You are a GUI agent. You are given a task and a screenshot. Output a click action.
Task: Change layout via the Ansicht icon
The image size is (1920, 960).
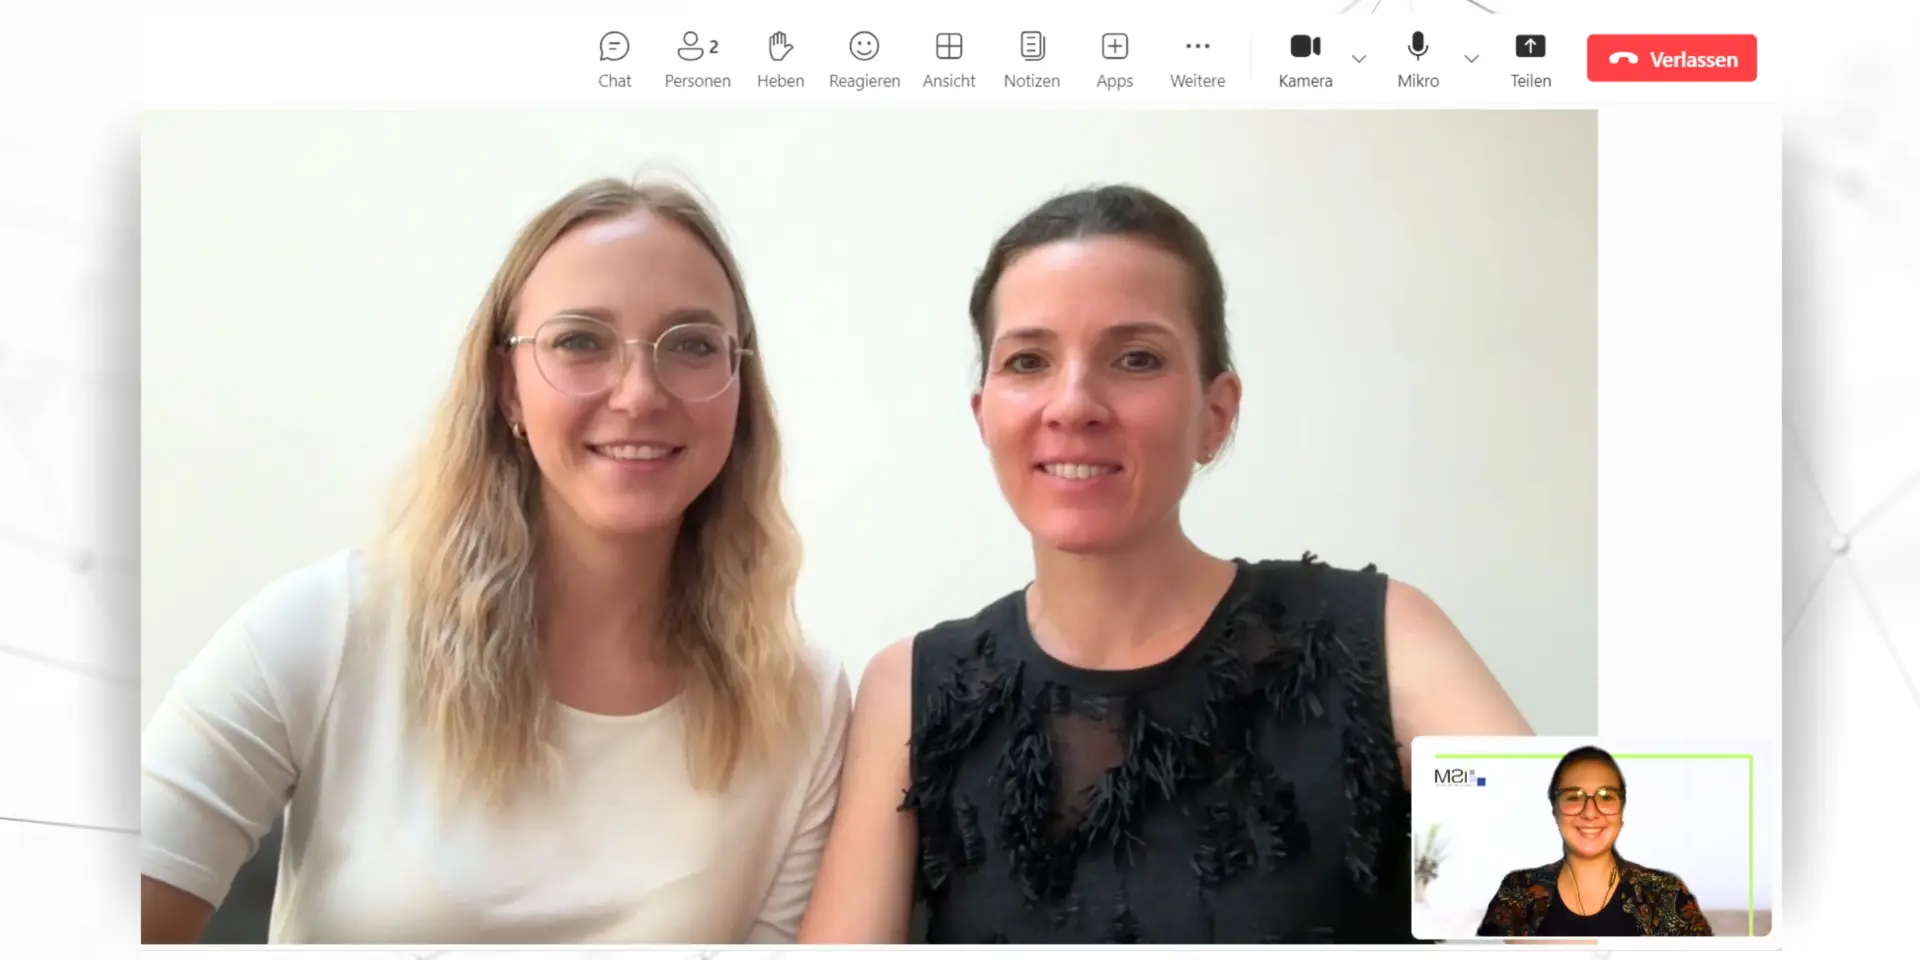pos(948,59)
